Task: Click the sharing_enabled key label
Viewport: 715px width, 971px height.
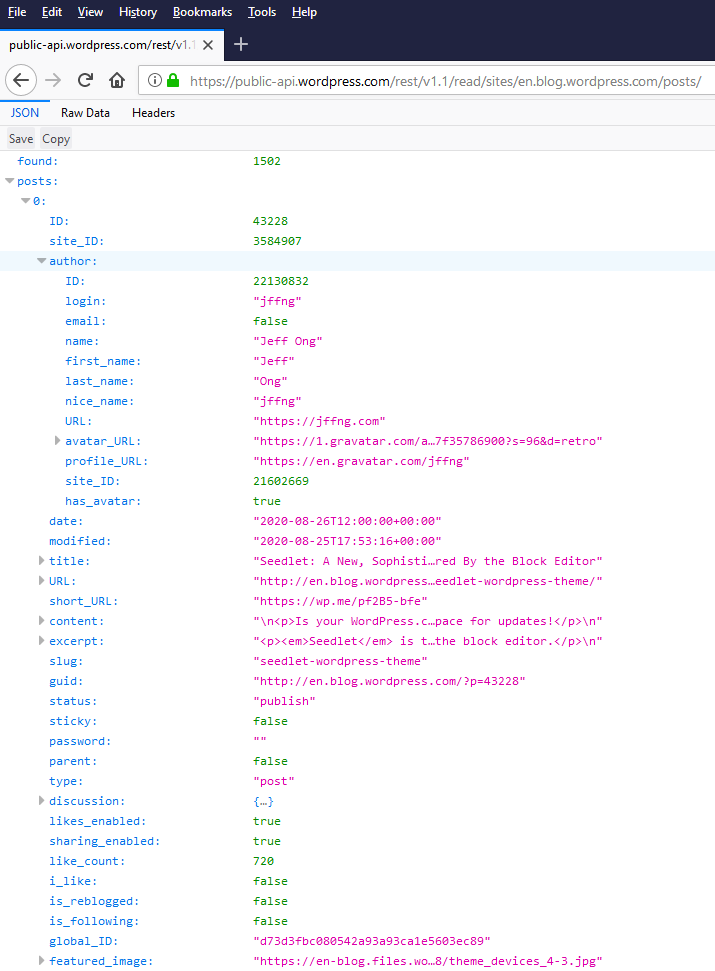Action: pos(105,841)
